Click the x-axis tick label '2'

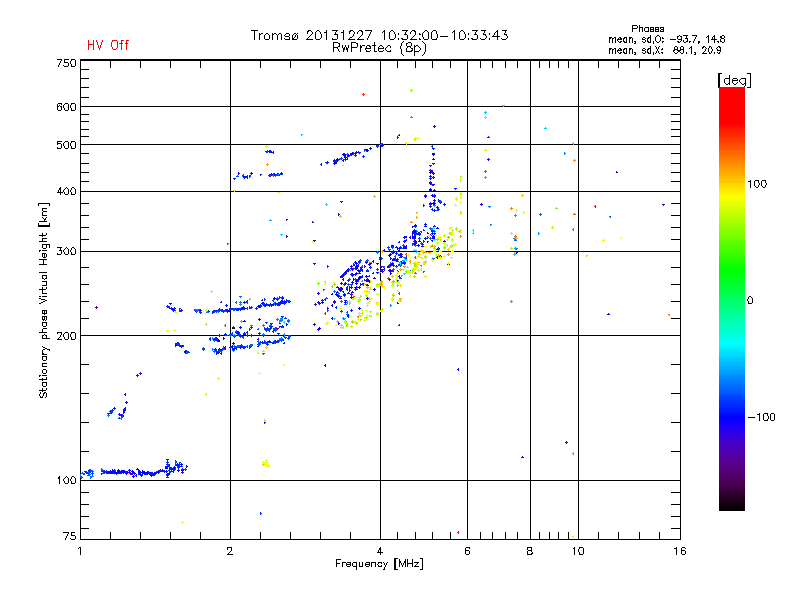tap(230, 551)
